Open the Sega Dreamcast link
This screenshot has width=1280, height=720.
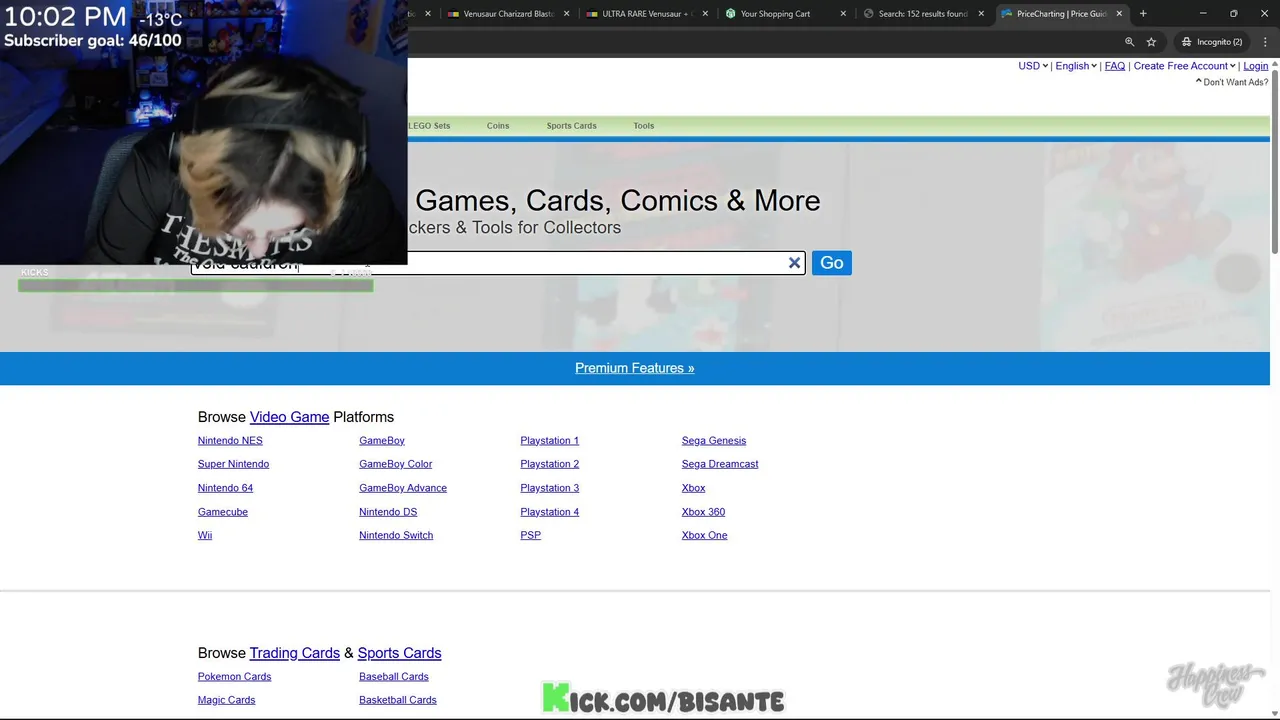pyautogui.click(x=720, y=464)
